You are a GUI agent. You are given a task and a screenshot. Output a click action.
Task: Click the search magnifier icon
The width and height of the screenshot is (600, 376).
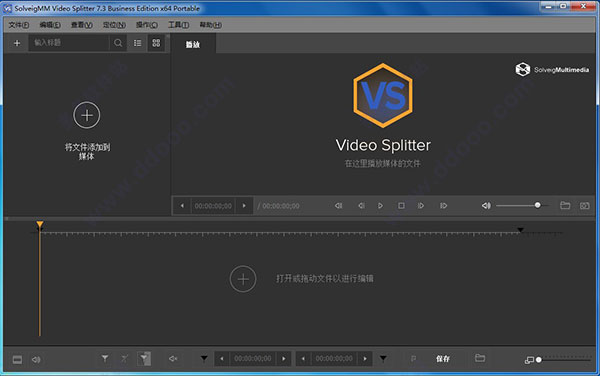(x=118, y=43)
